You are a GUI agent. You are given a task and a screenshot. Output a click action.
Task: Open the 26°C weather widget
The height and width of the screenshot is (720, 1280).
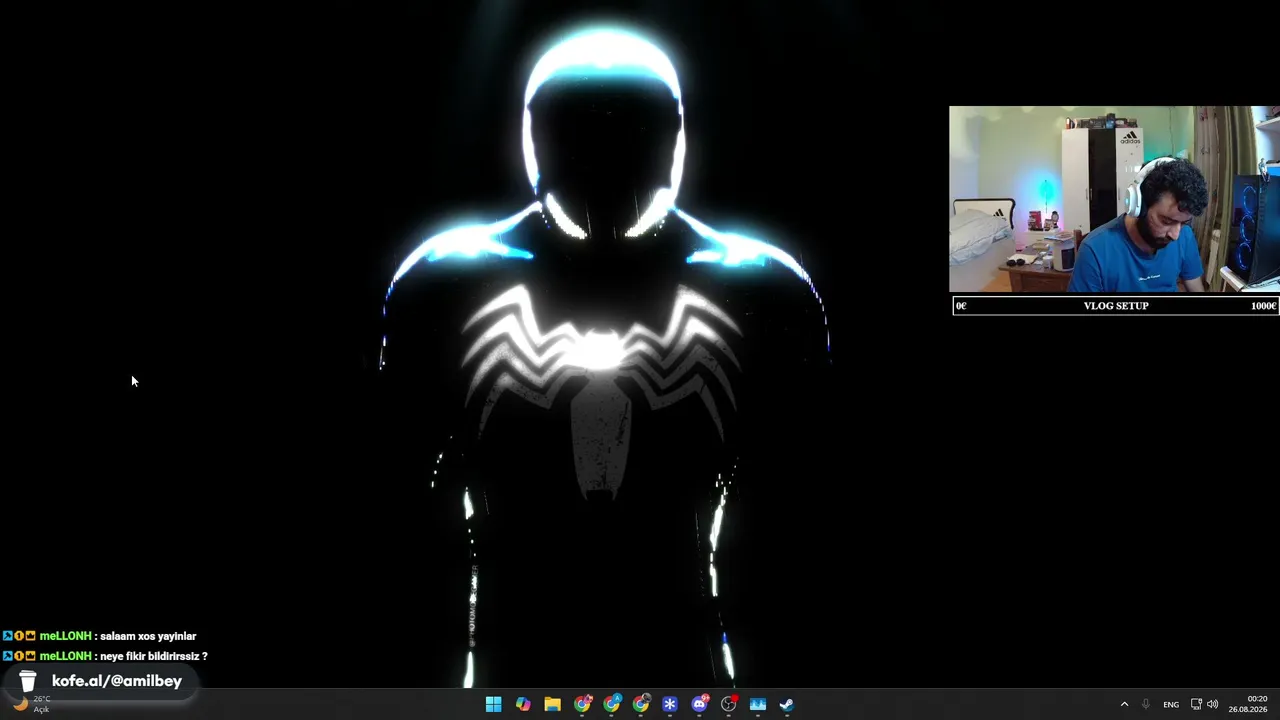pyautogui.click(x=32, y=704)
